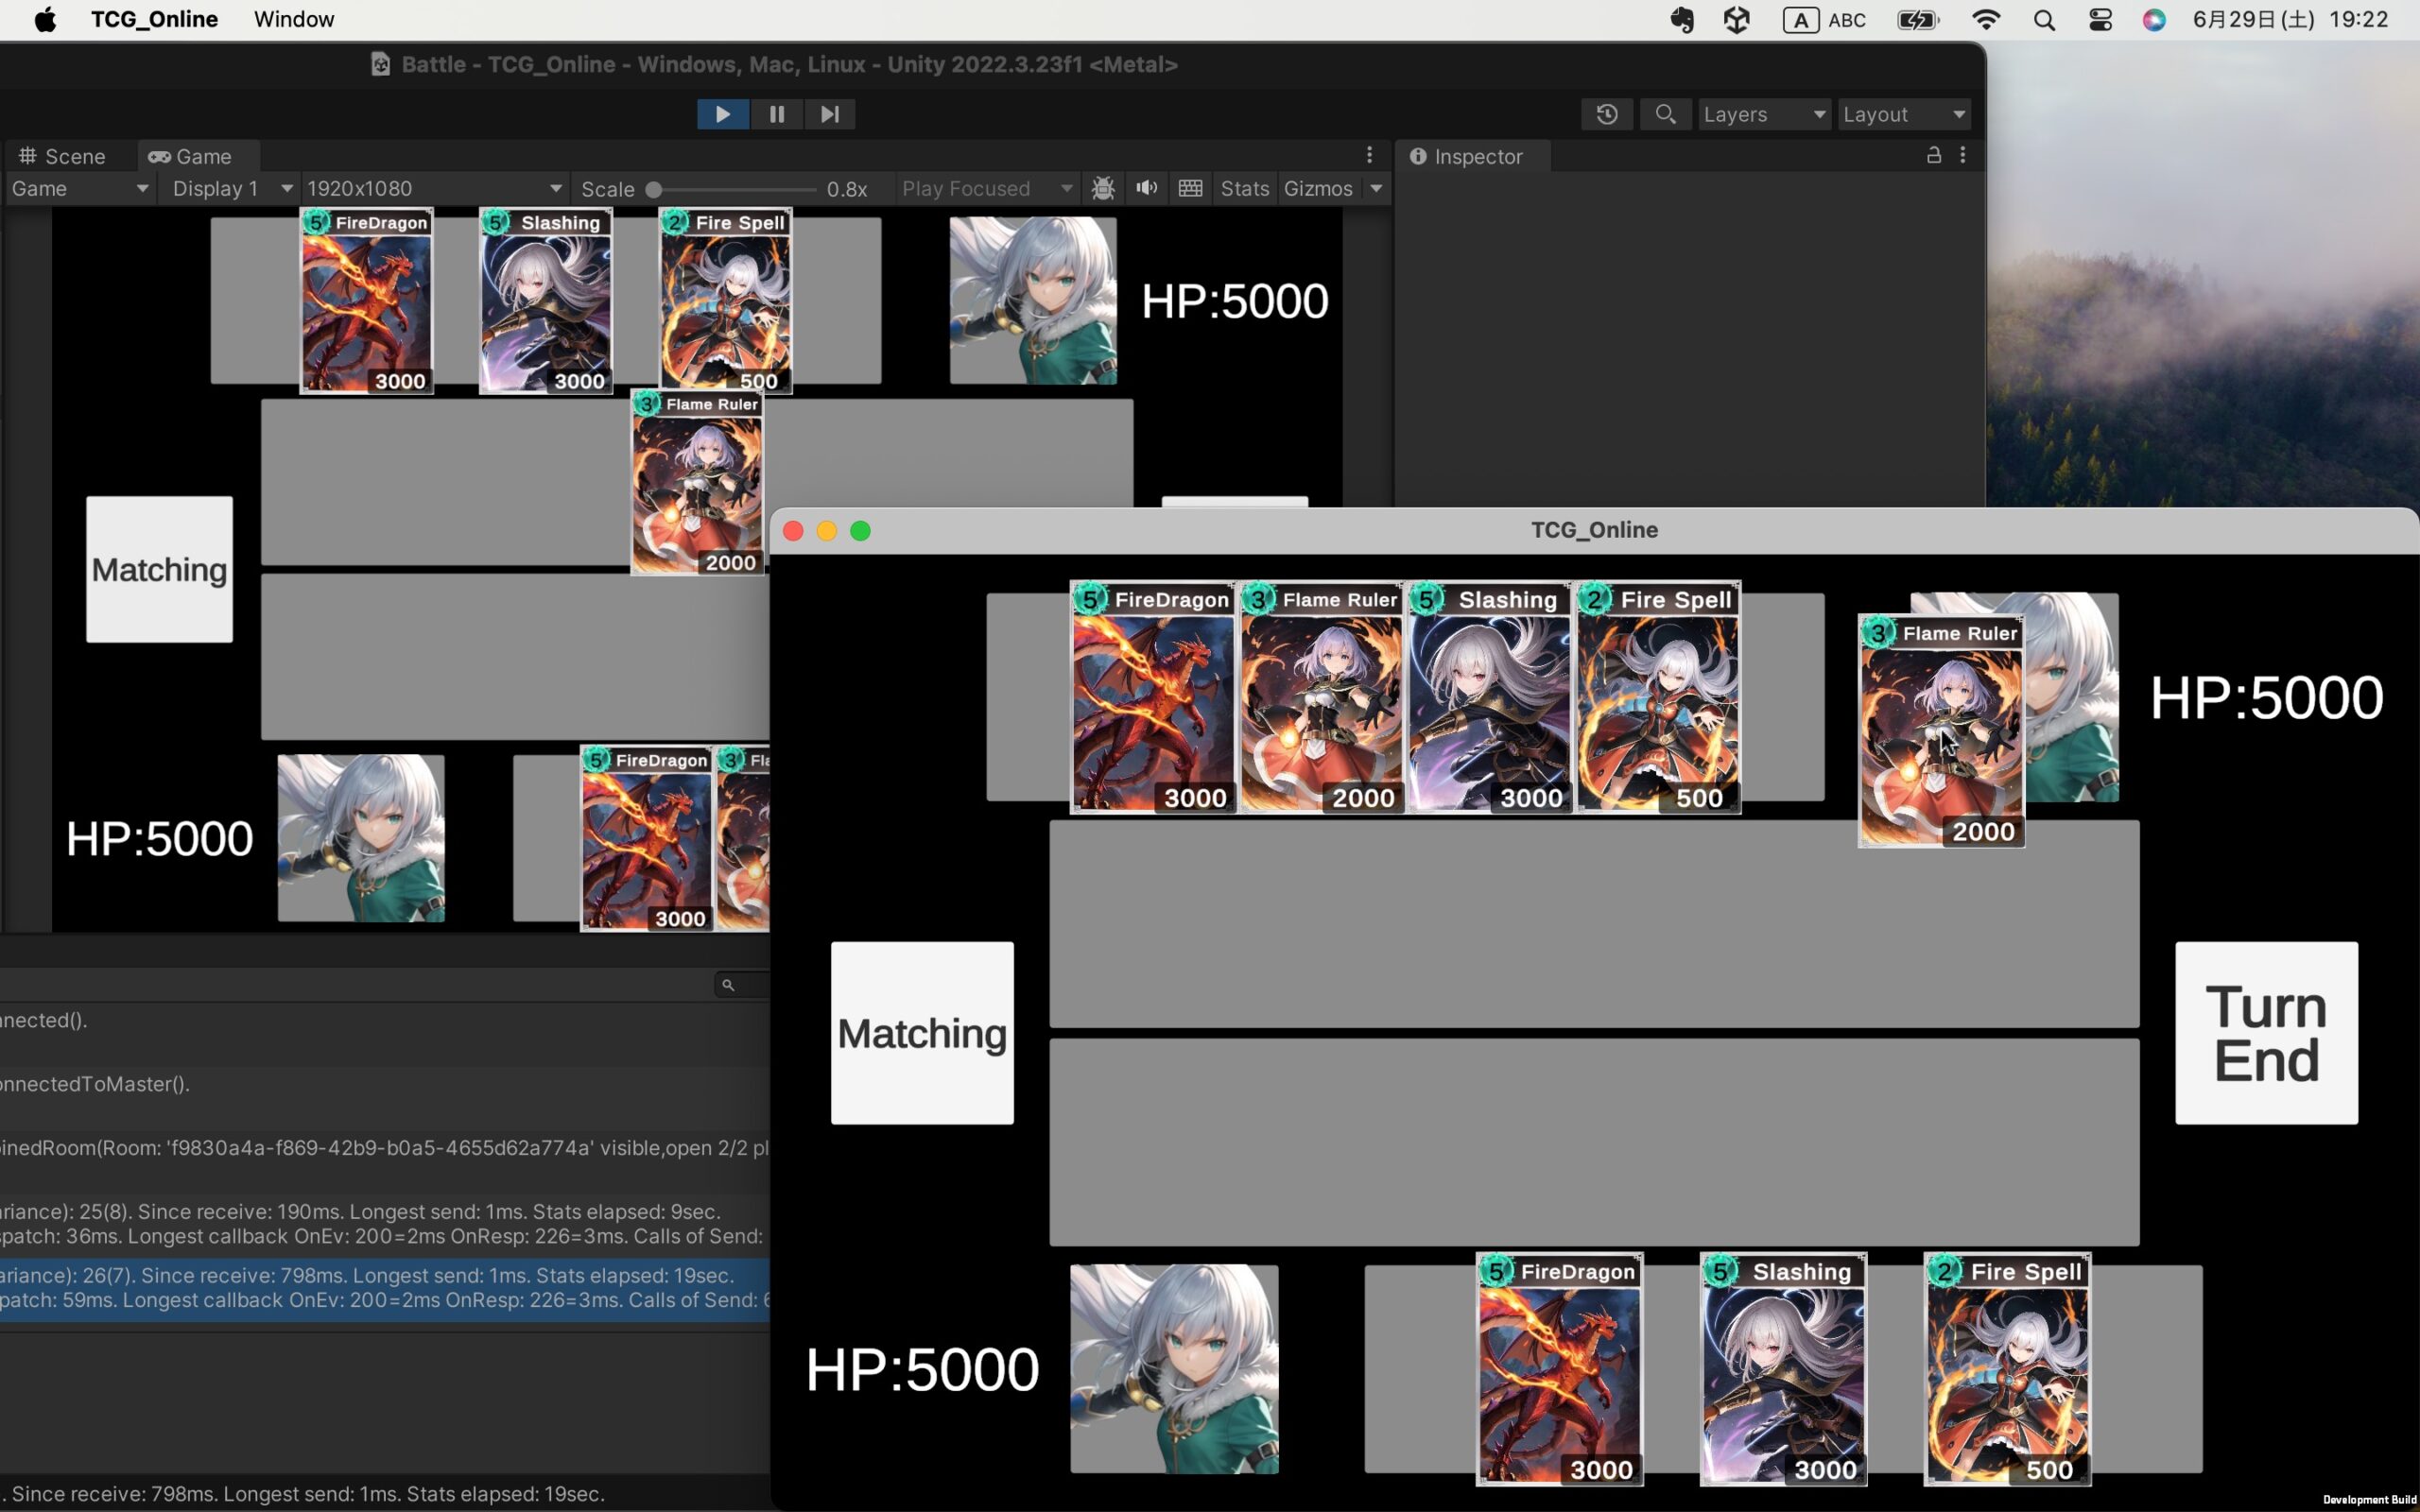Screen dimensions: 2420x1512
Task: Click the Scale slider handle
Action: coord(654,189)
